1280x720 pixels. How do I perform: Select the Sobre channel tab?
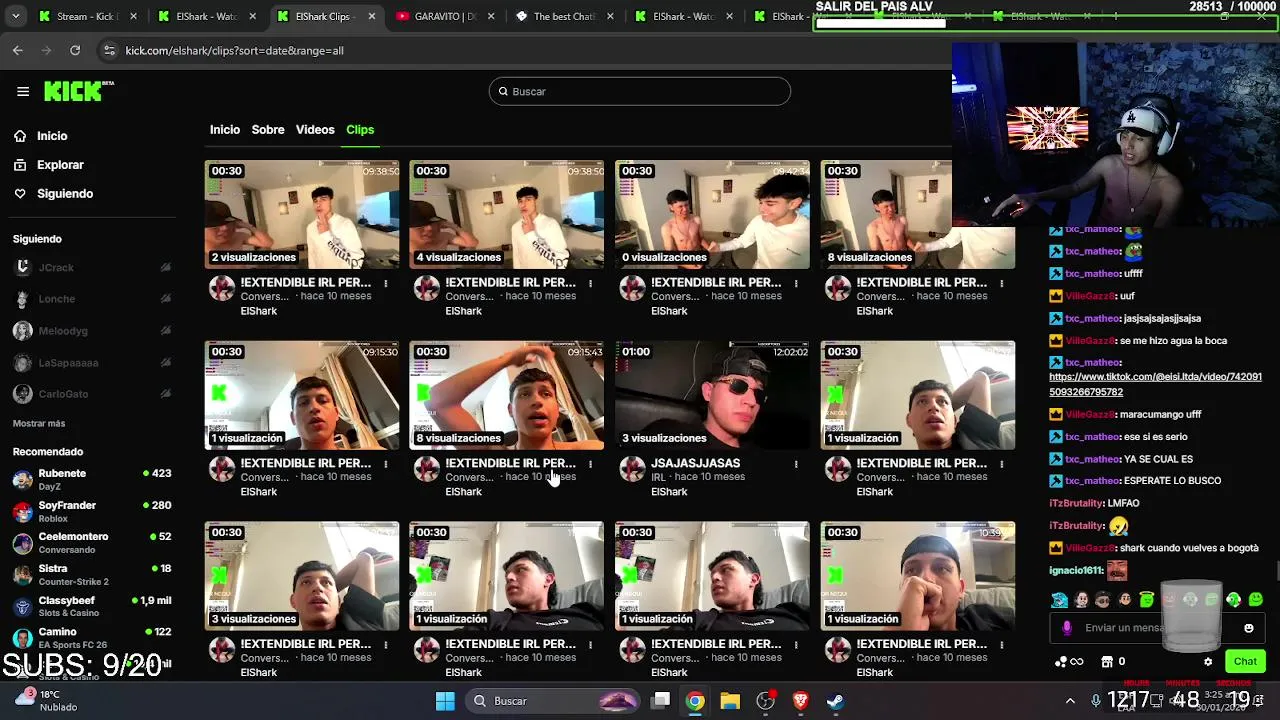click(268, 130)
